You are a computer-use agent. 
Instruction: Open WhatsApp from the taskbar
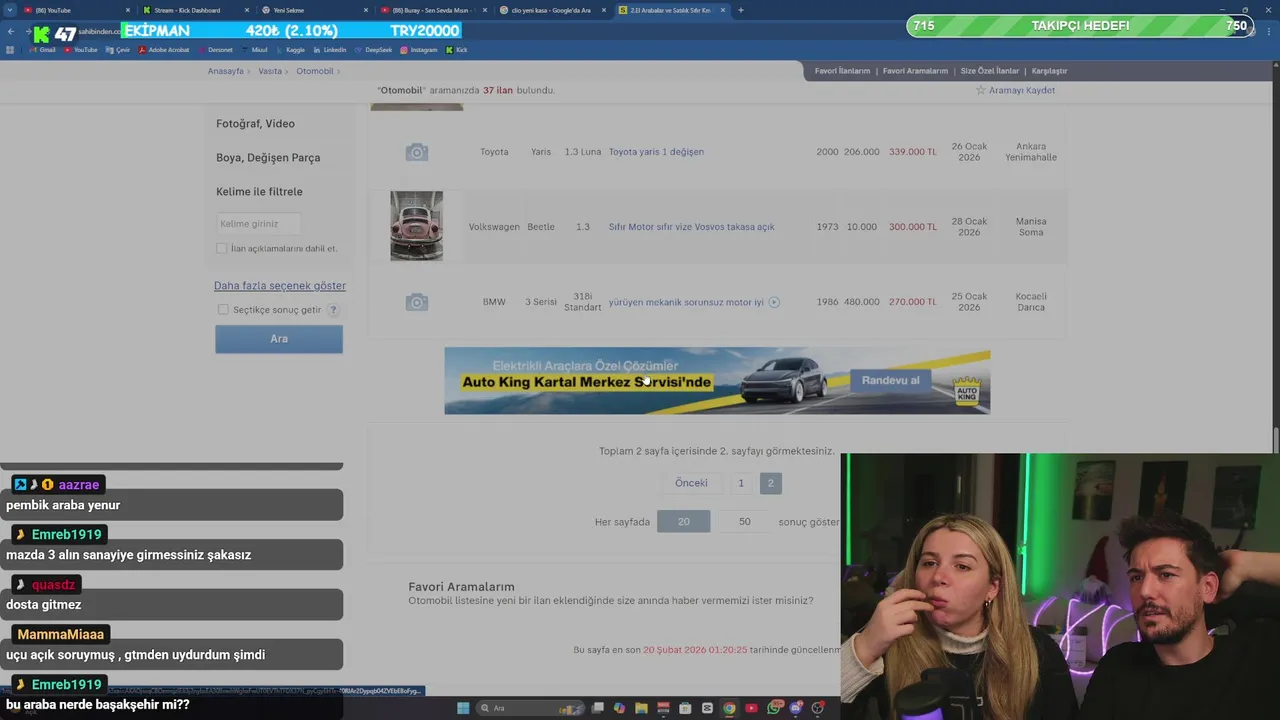coord(774,708)
